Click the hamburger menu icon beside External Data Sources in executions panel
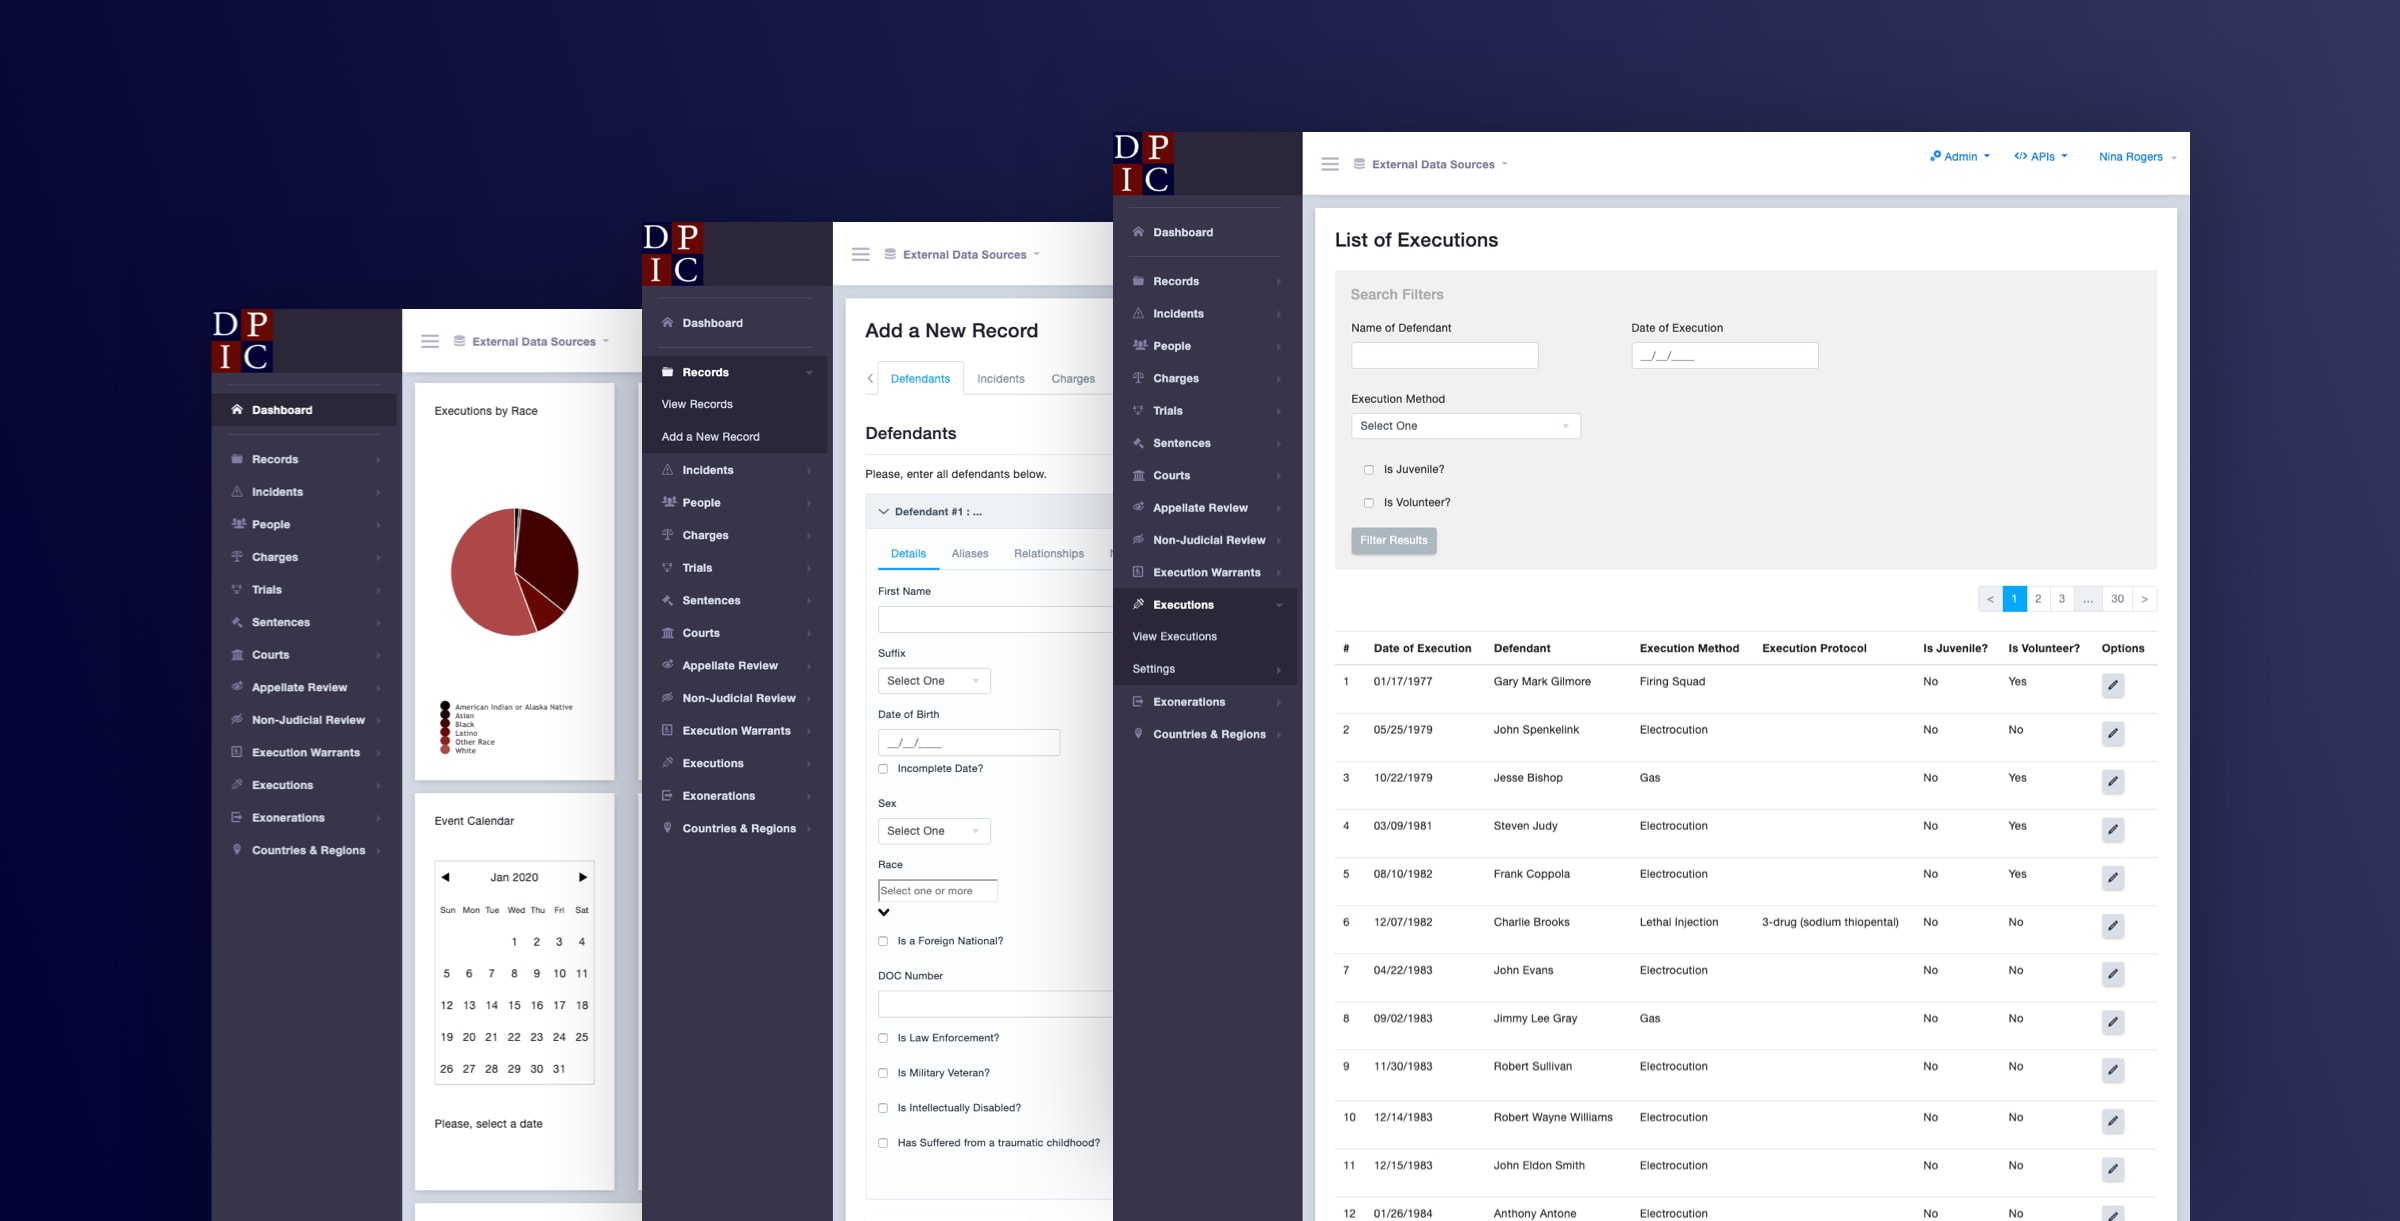Viewport: 2400px width, 1221px height. pos(1329,164)
